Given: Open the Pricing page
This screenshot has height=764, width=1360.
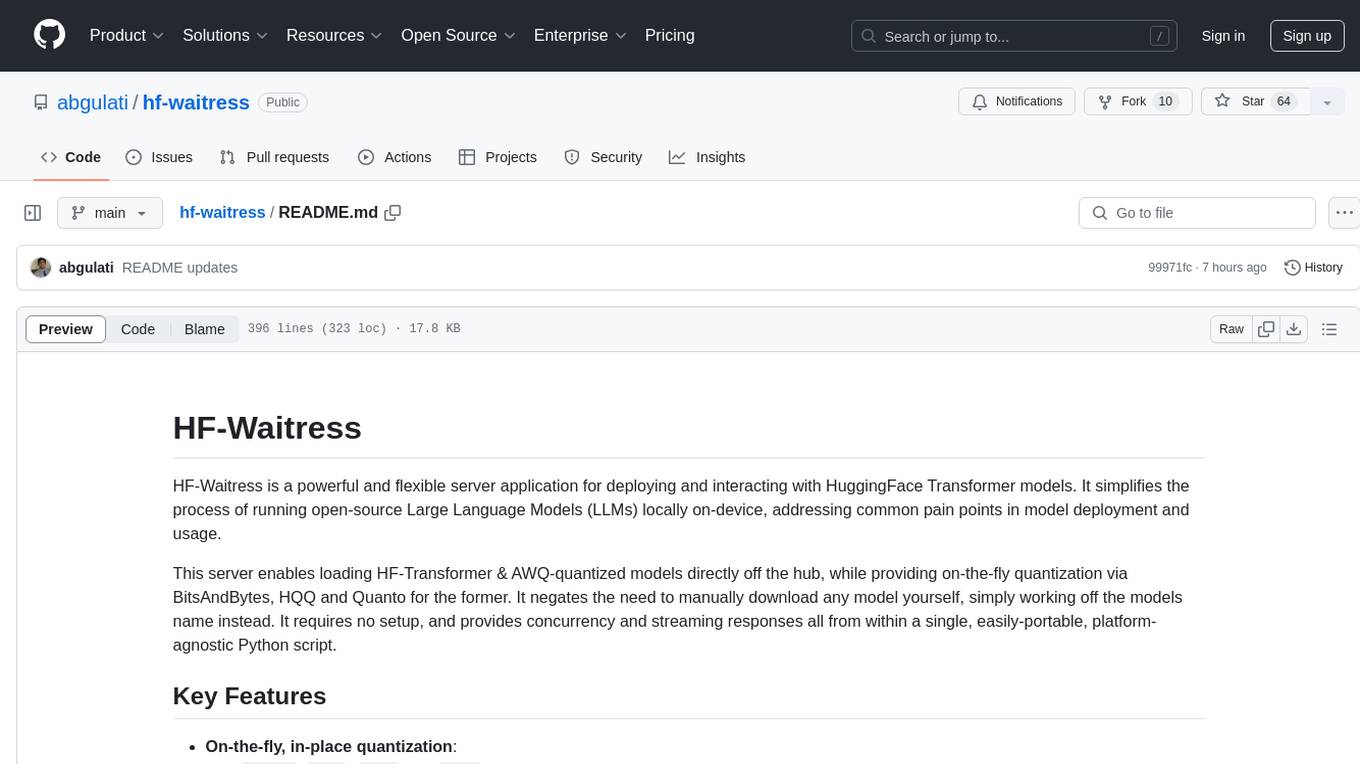Looking at the screenshot, I should 670,35.
